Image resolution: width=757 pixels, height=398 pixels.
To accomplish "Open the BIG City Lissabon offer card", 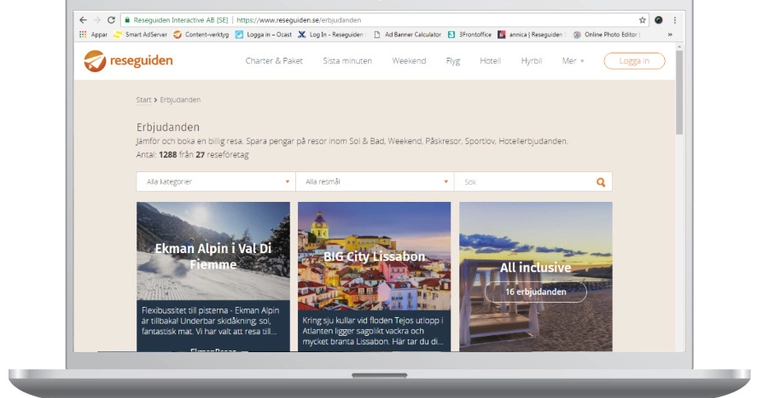I will click(374, 276).
